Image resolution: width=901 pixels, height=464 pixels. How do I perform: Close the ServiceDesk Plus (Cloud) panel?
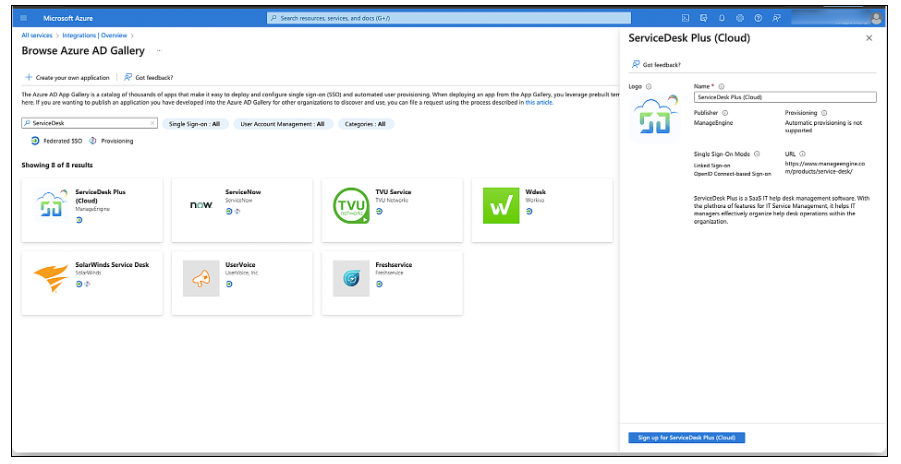869,38
